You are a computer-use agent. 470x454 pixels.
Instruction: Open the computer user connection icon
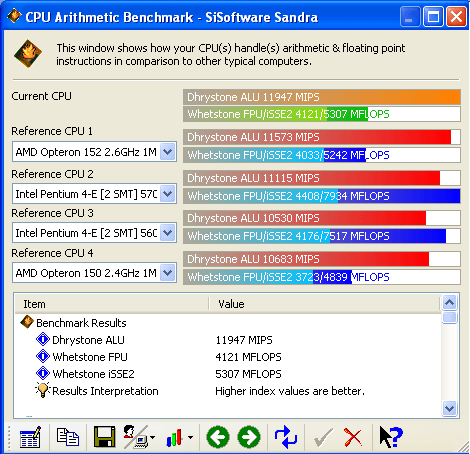136,437
